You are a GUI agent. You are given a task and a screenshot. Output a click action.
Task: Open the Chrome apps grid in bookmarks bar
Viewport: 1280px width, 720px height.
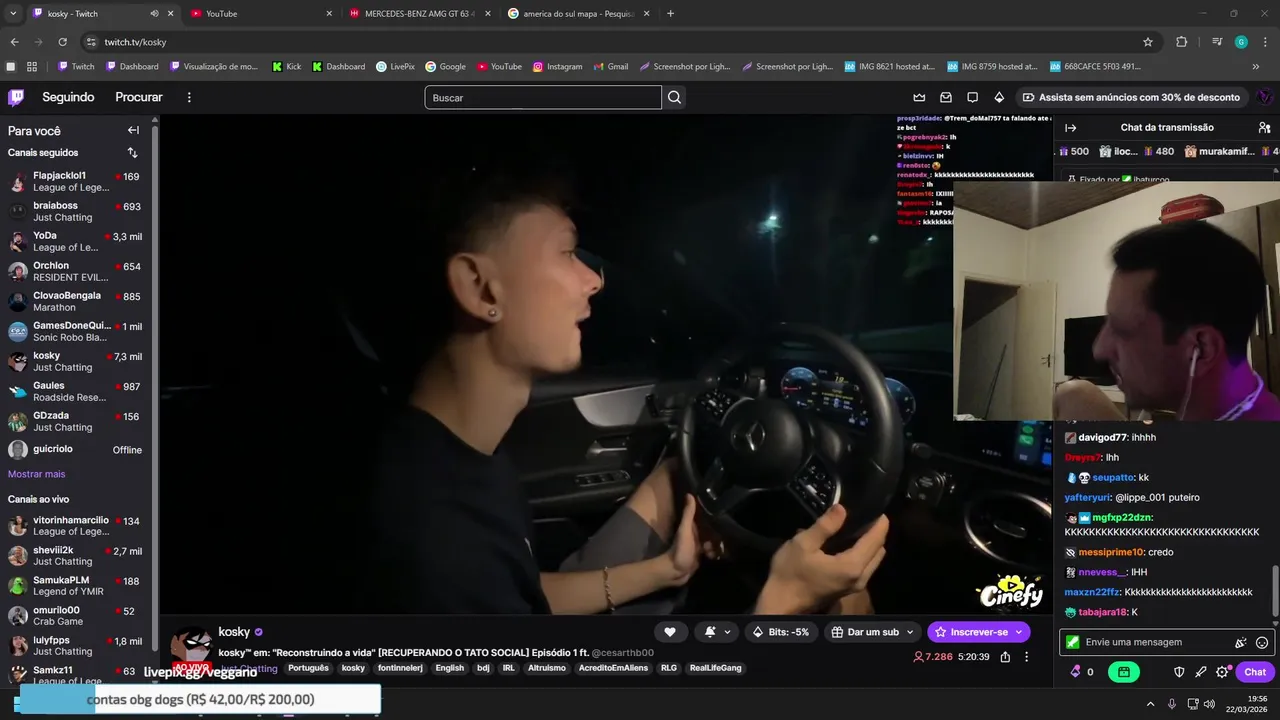[32, 67]
